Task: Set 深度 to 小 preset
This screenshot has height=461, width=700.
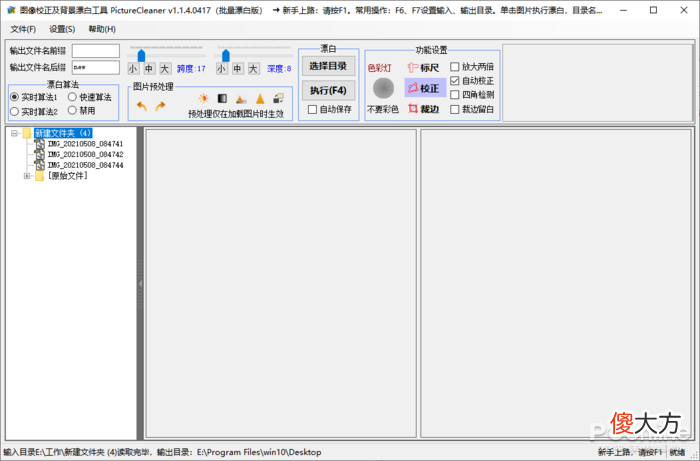Action: 221,69
